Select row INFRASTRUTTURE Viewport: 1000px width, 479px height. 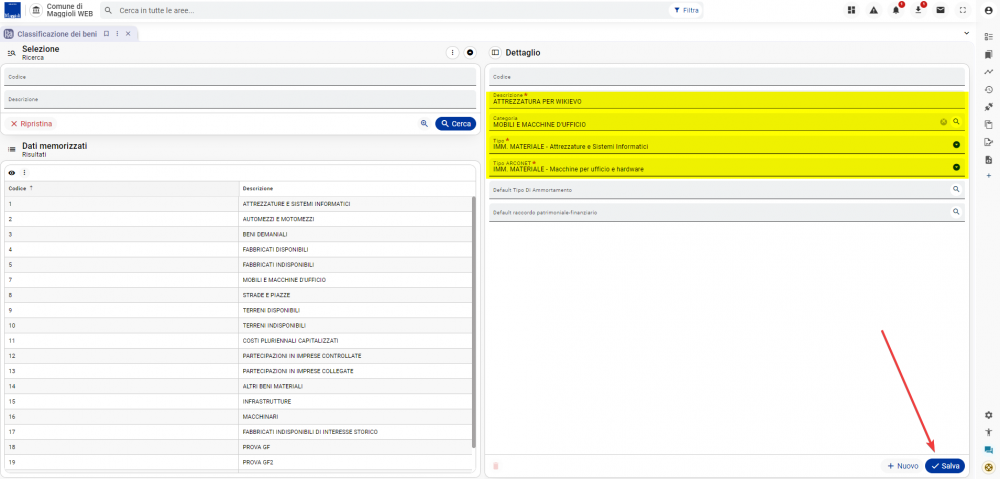[x=239, y=401]
